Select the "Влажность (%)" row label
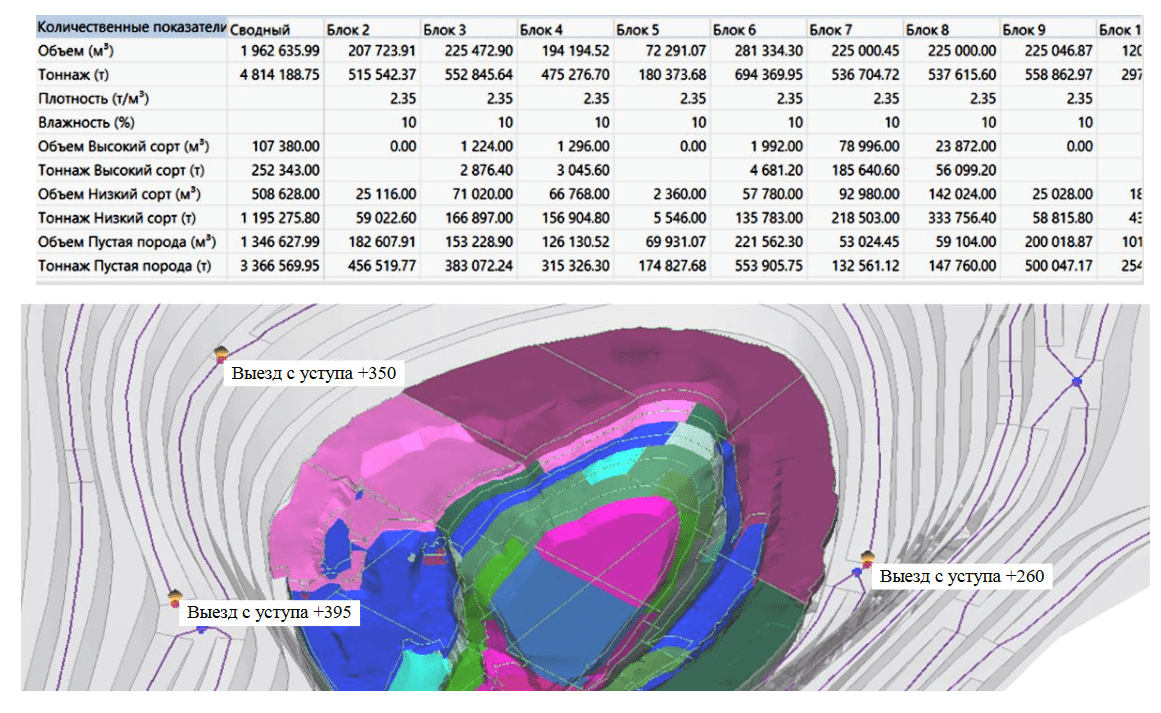Image resolution: width=1161 pixels, height=713 pixels. tap(84, 122)
